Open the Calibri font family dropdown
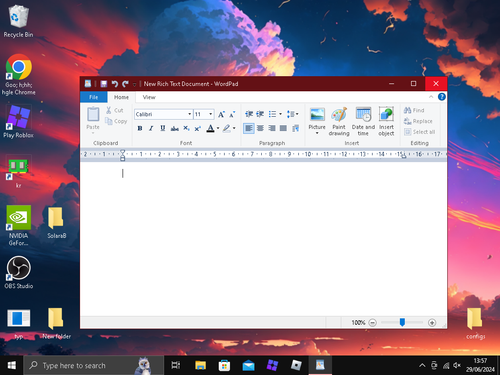Screen dimensions: 500x375 [189, 114]
